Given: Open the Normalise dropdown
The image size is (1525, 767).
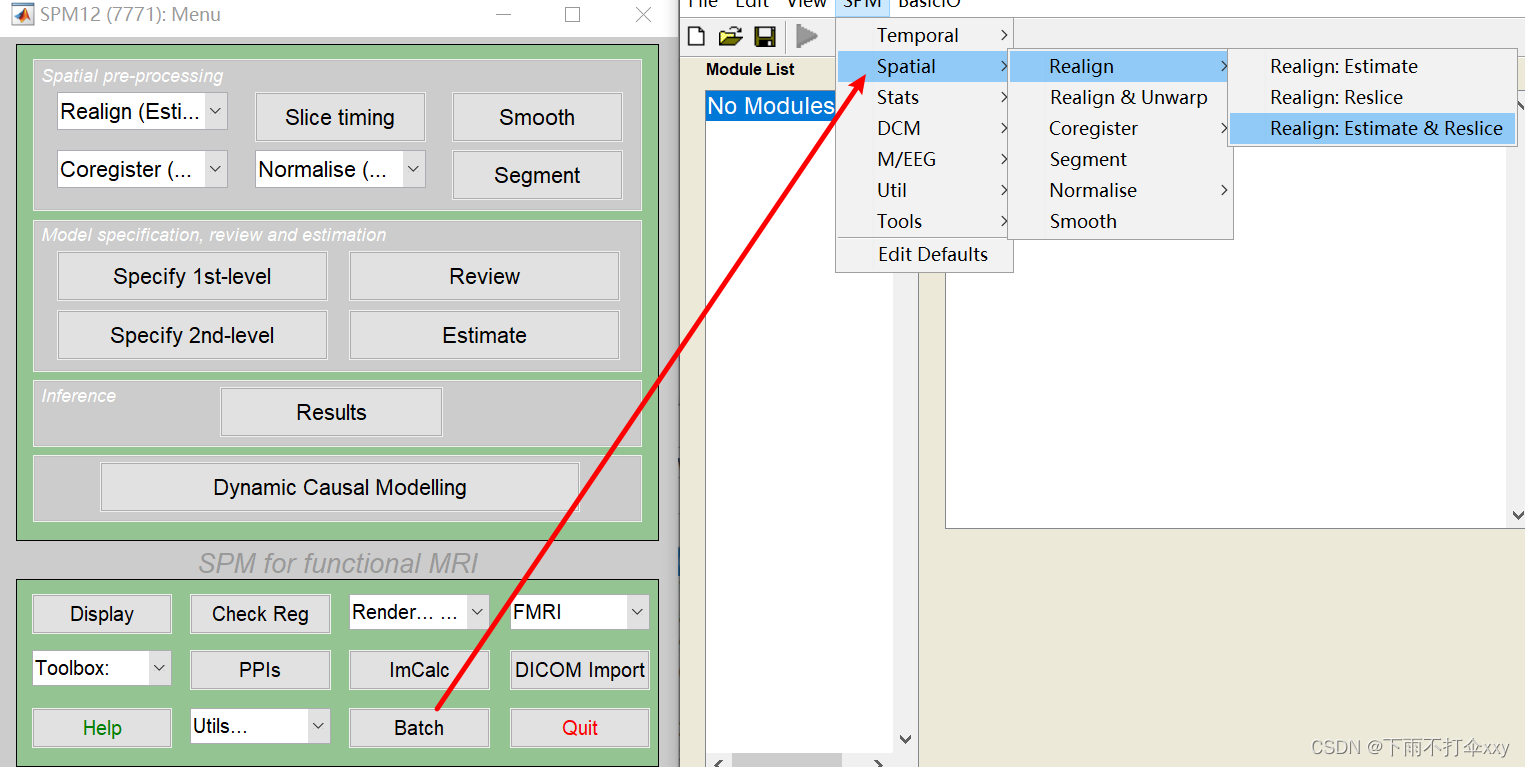Looking at the screenshot, I should point(340,169).
